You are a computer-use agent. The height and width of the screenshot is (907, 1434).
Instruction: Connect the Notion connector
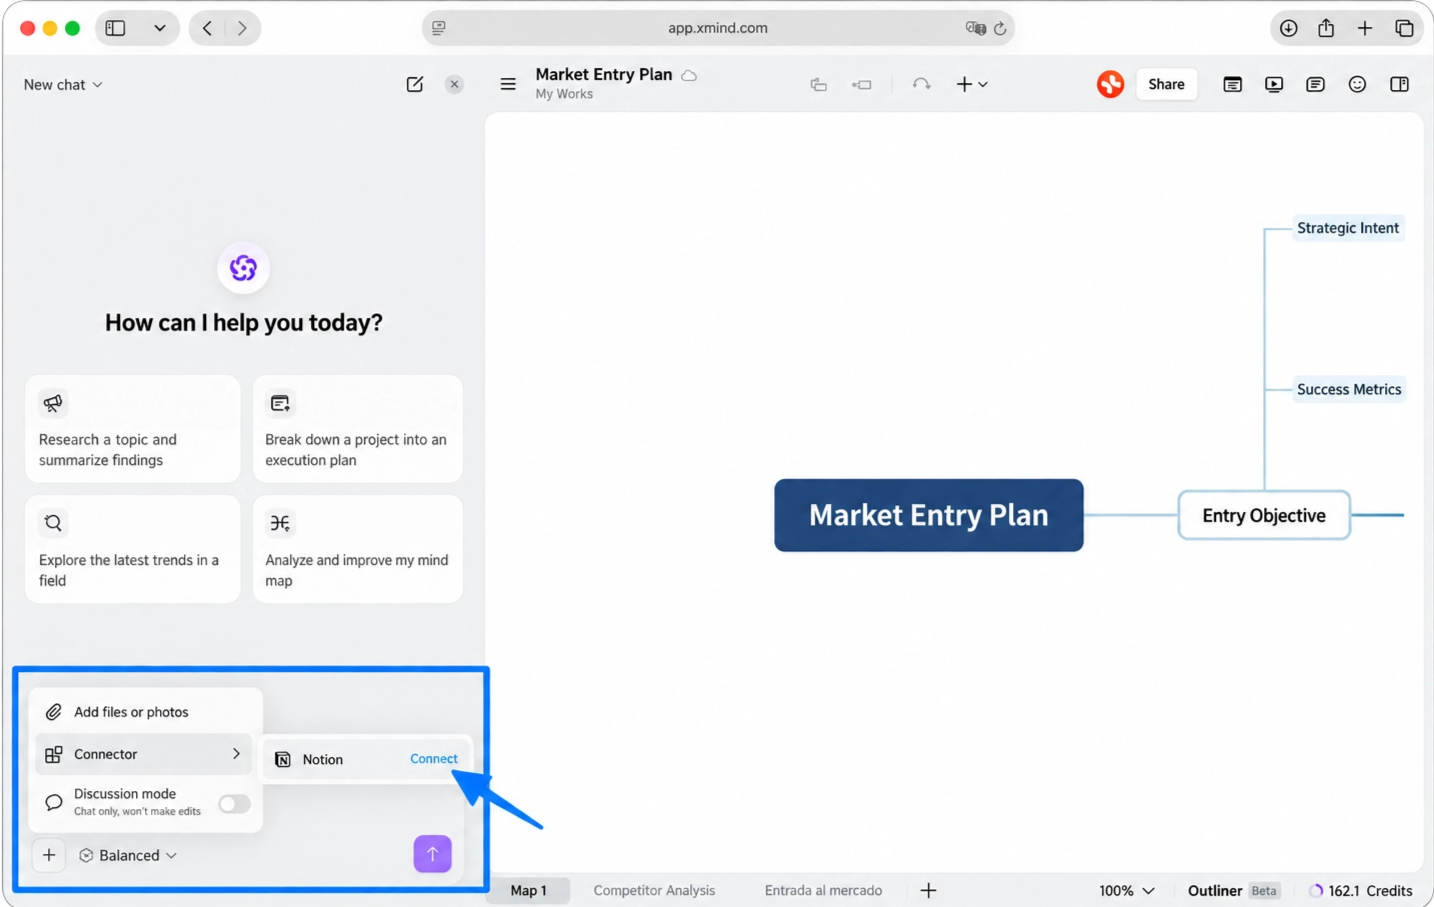434,759
